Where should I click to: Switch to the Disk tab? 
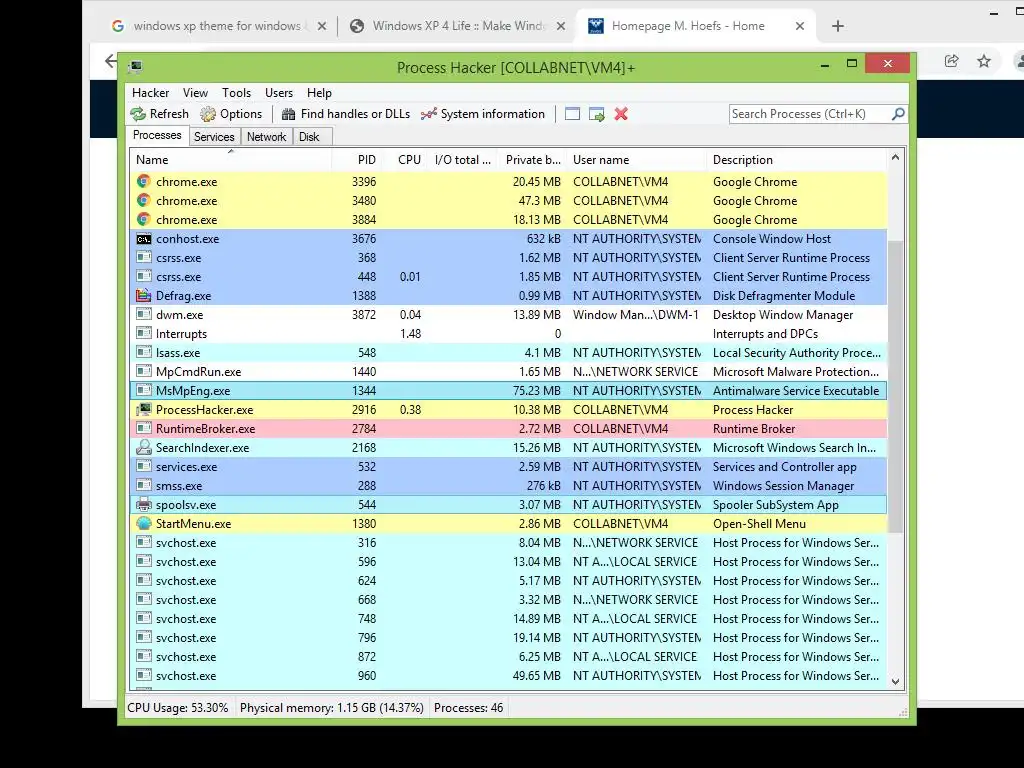pos(309,136)
